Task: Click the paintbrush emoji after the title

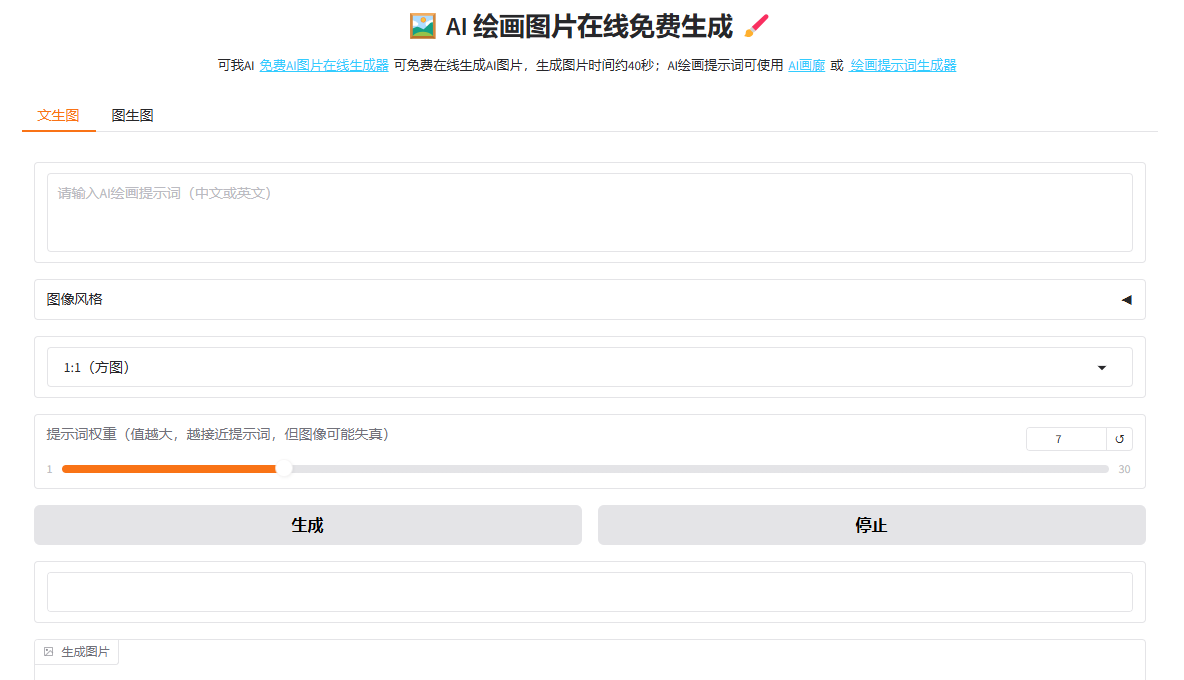Action: click(756, 26)
